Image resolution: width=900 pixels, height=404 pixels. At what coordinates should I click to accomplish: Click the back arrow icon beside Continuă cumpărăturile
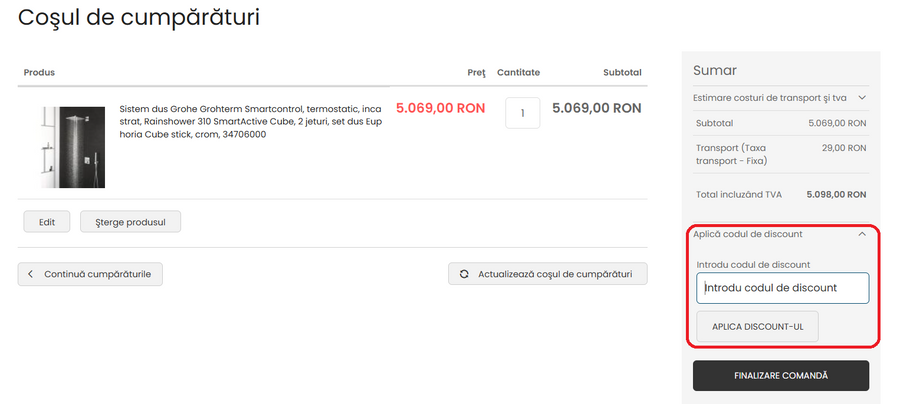click(31, 274)
